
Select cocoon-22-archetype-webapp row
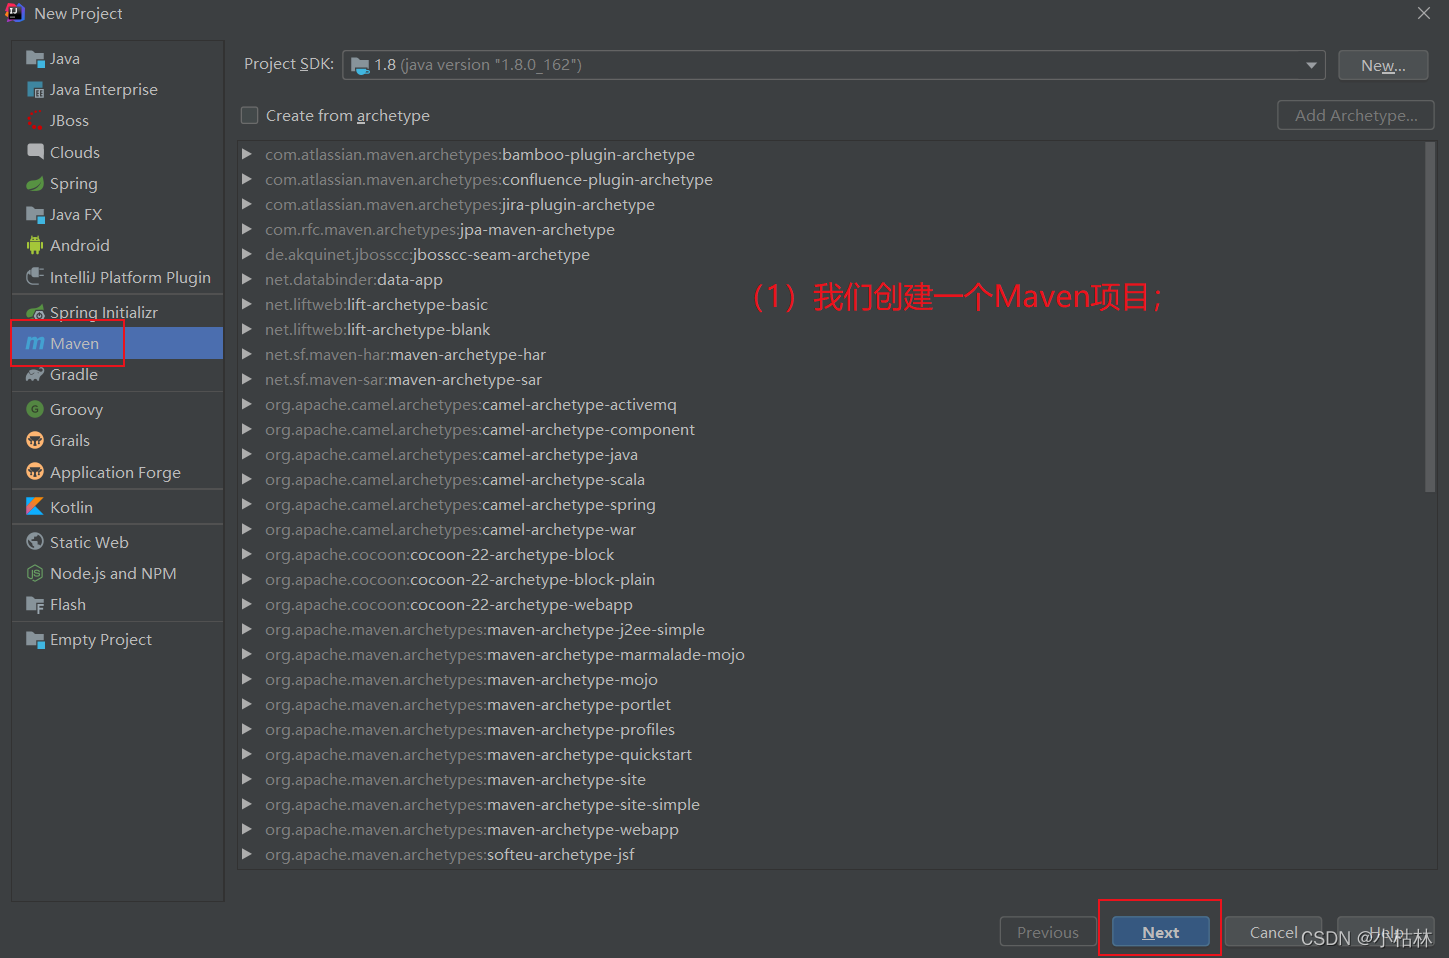(x=830, y=605)
